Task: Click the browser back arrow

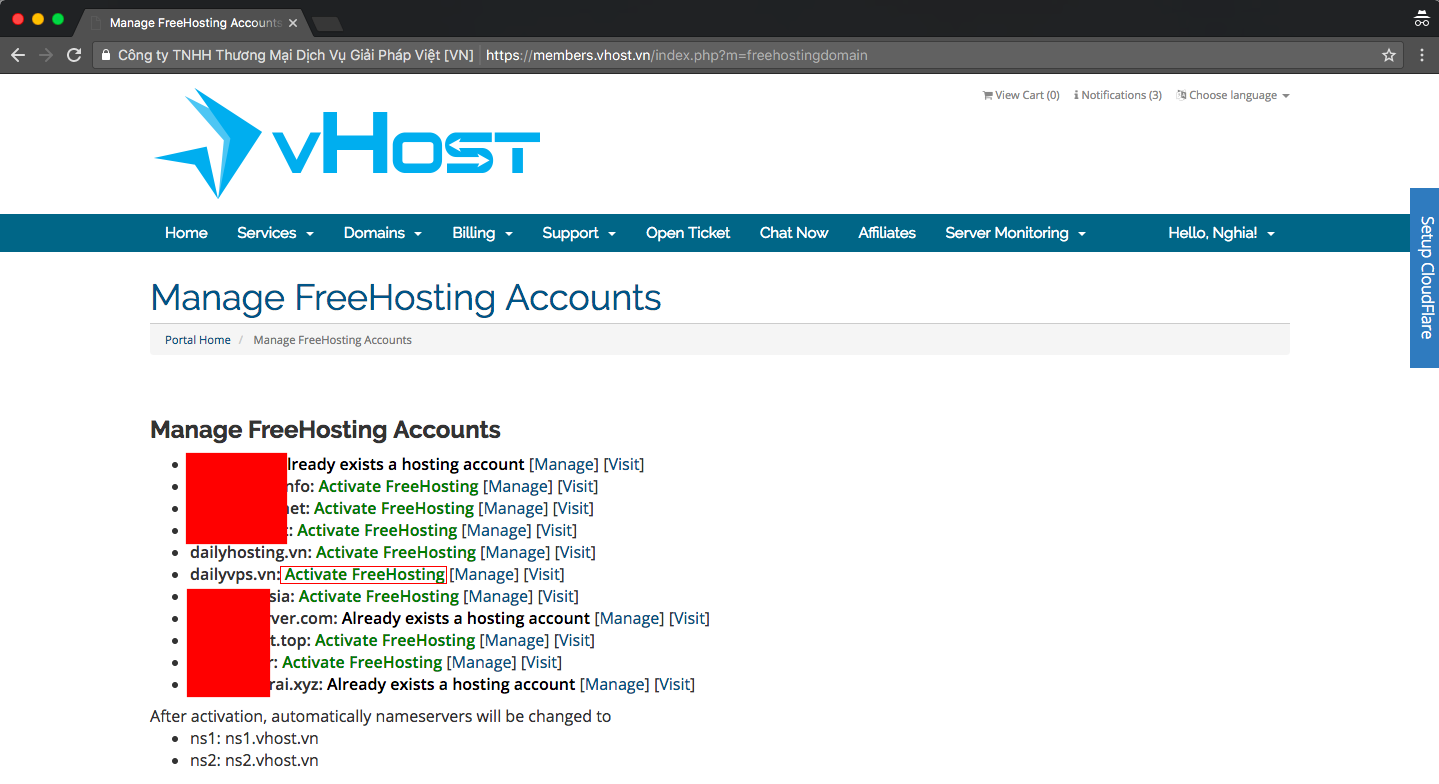Action: [17, 56]
